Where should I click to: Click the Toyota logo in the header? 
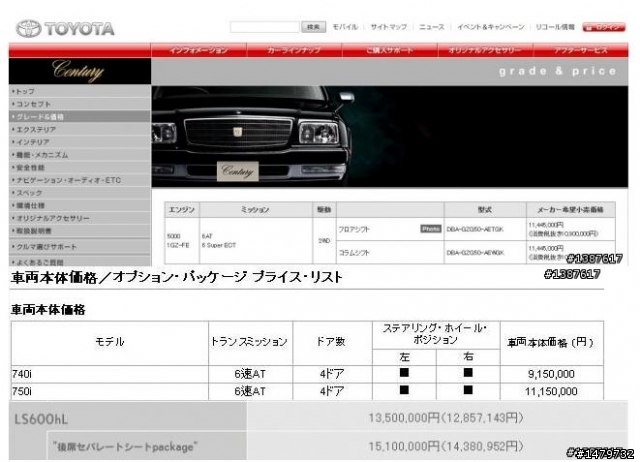pos(65,29)
